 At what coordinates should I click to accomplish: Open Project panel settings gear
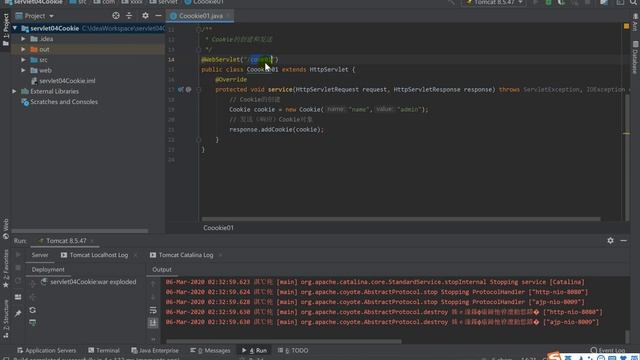point(145,16)
